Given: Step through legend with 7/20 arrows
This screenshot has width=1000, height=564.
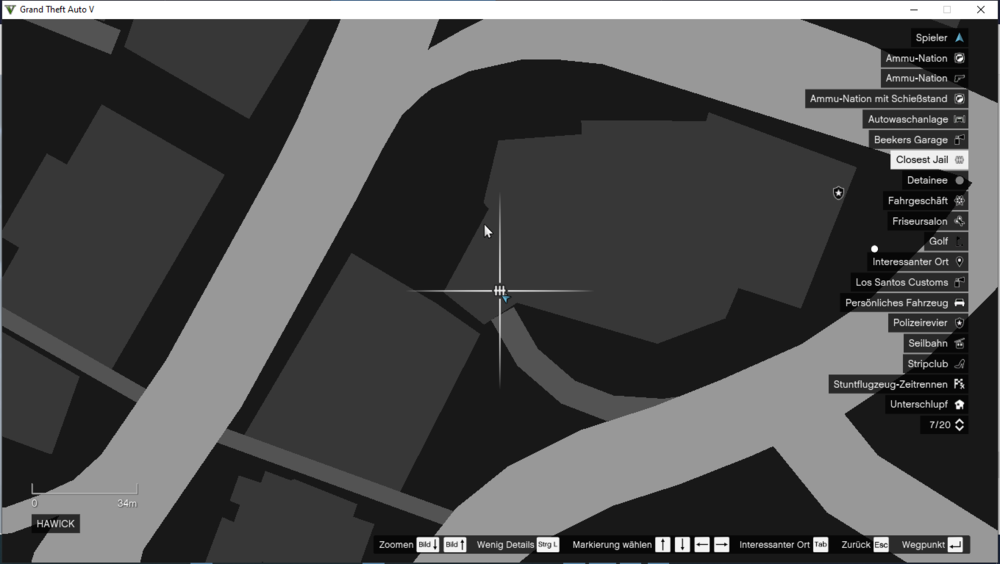Looking at the screenshot, I should [x=959, y=425].
